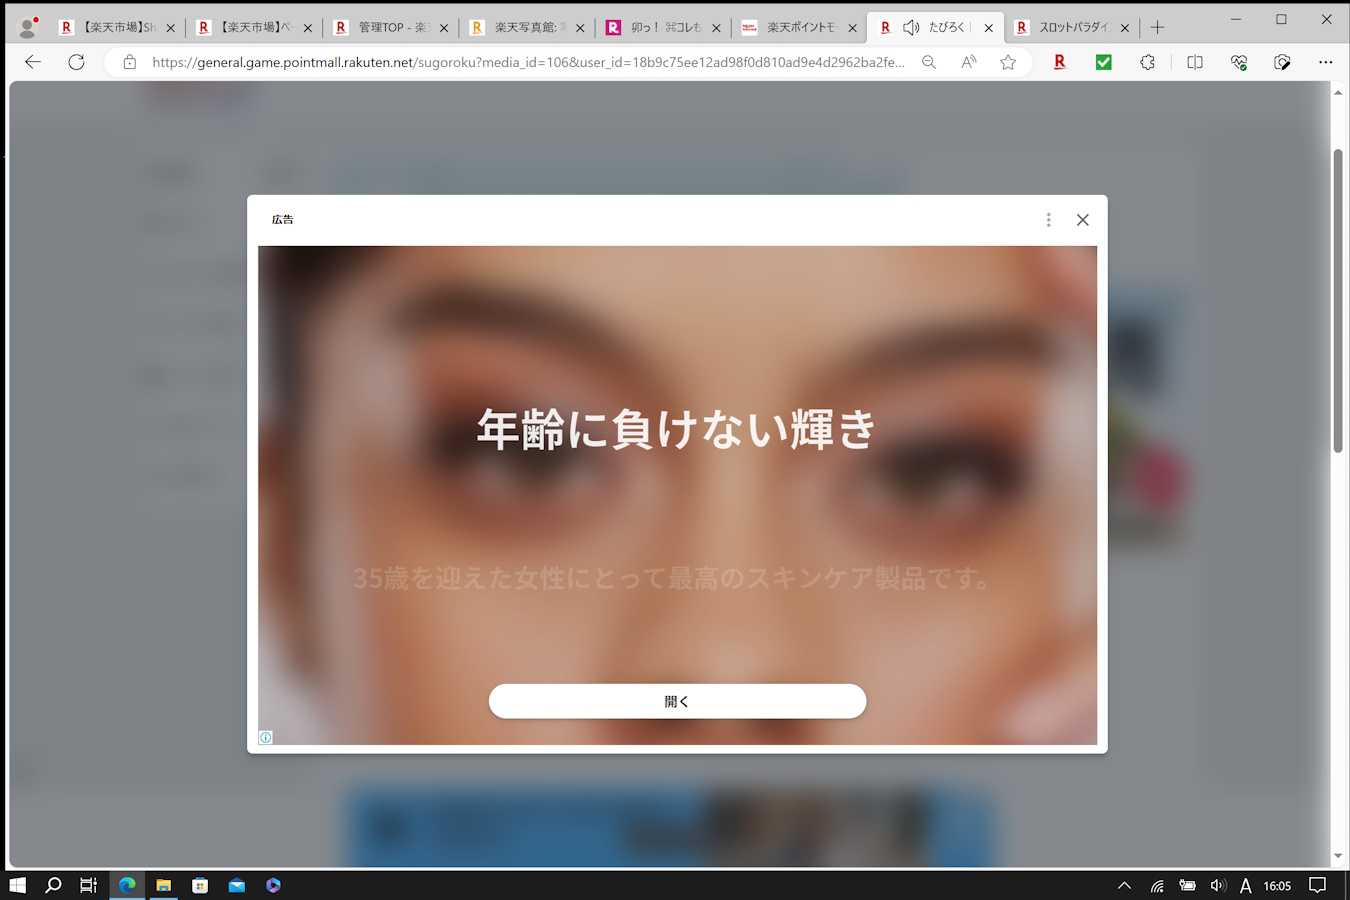Open the browser profile icon
The width and height of the screenshot is (1350, 900).
pos(28,27)
